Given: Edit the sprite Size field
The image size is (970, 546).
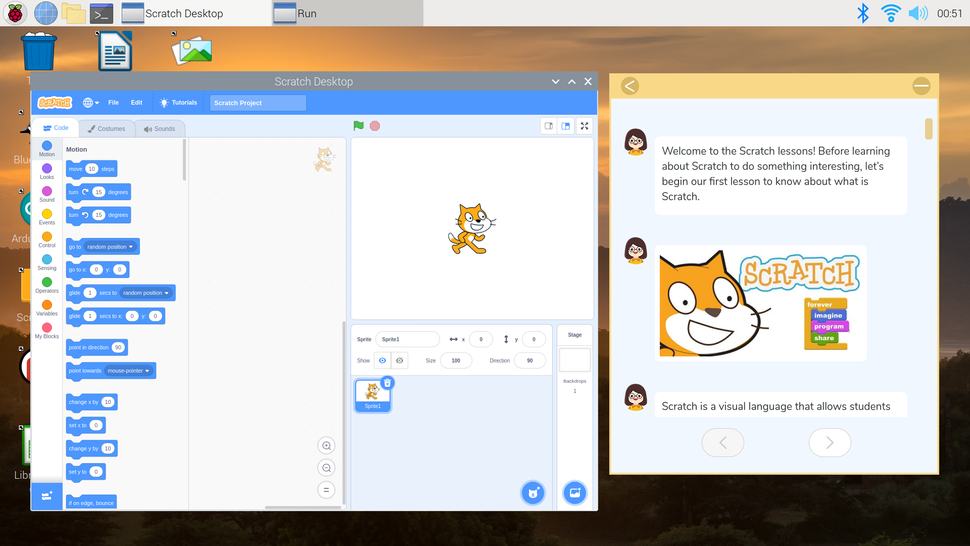Looking at the screenshot, I should [456, 360].
